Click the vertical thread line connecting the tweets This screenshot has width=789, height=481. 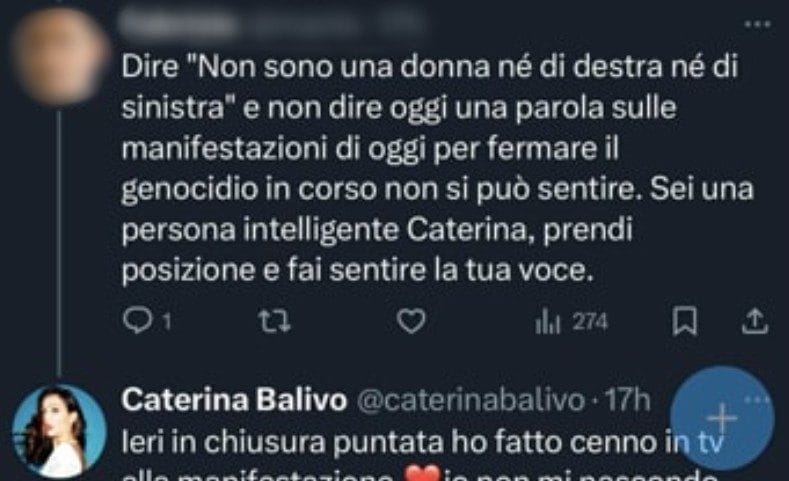(x=59, y=244)
